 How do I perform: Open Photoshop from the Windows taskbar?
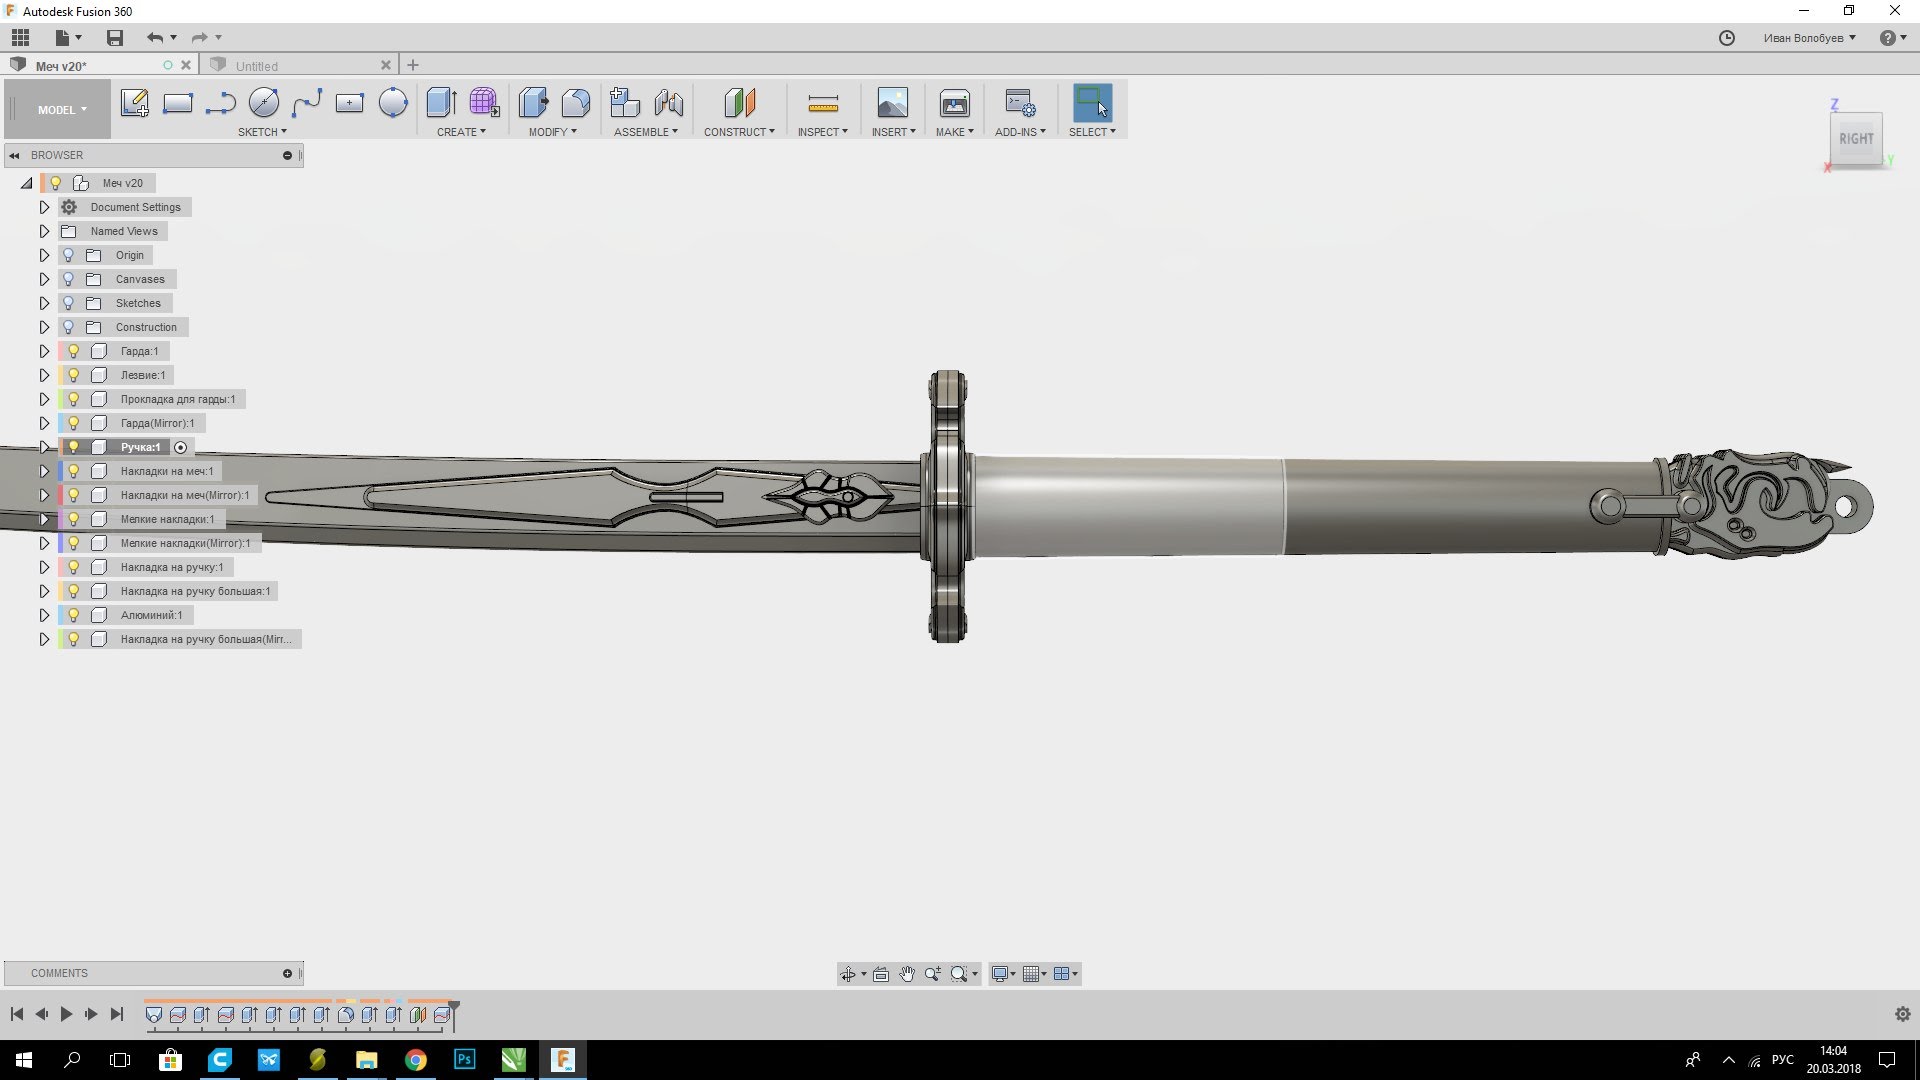pos(465,1059)
